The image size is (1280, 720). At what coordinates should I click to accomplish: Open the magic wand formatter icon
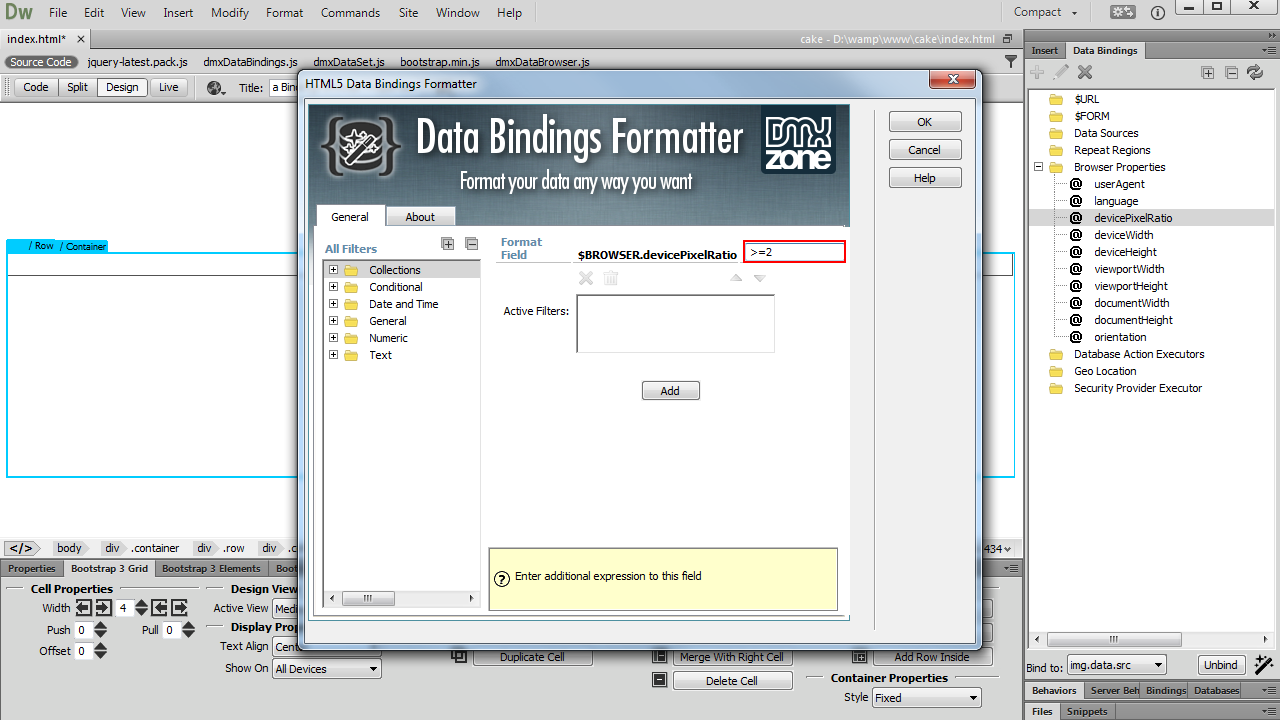[x=1263, y=664]
